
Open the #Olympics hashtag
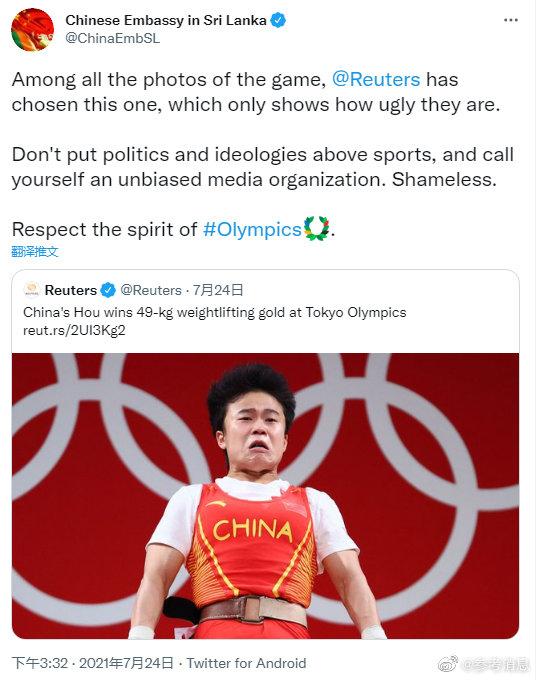tap(252, 229)
